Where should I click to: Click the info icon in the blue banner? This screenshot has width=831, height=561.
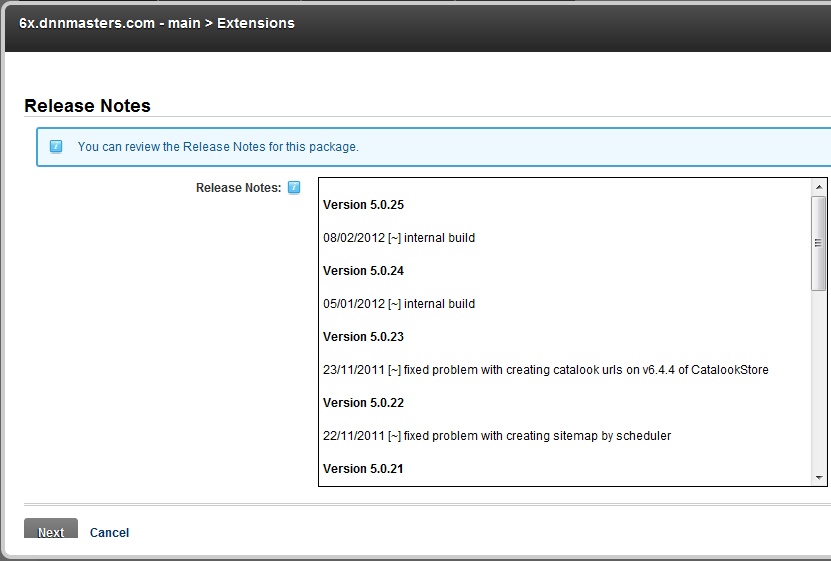56,146
